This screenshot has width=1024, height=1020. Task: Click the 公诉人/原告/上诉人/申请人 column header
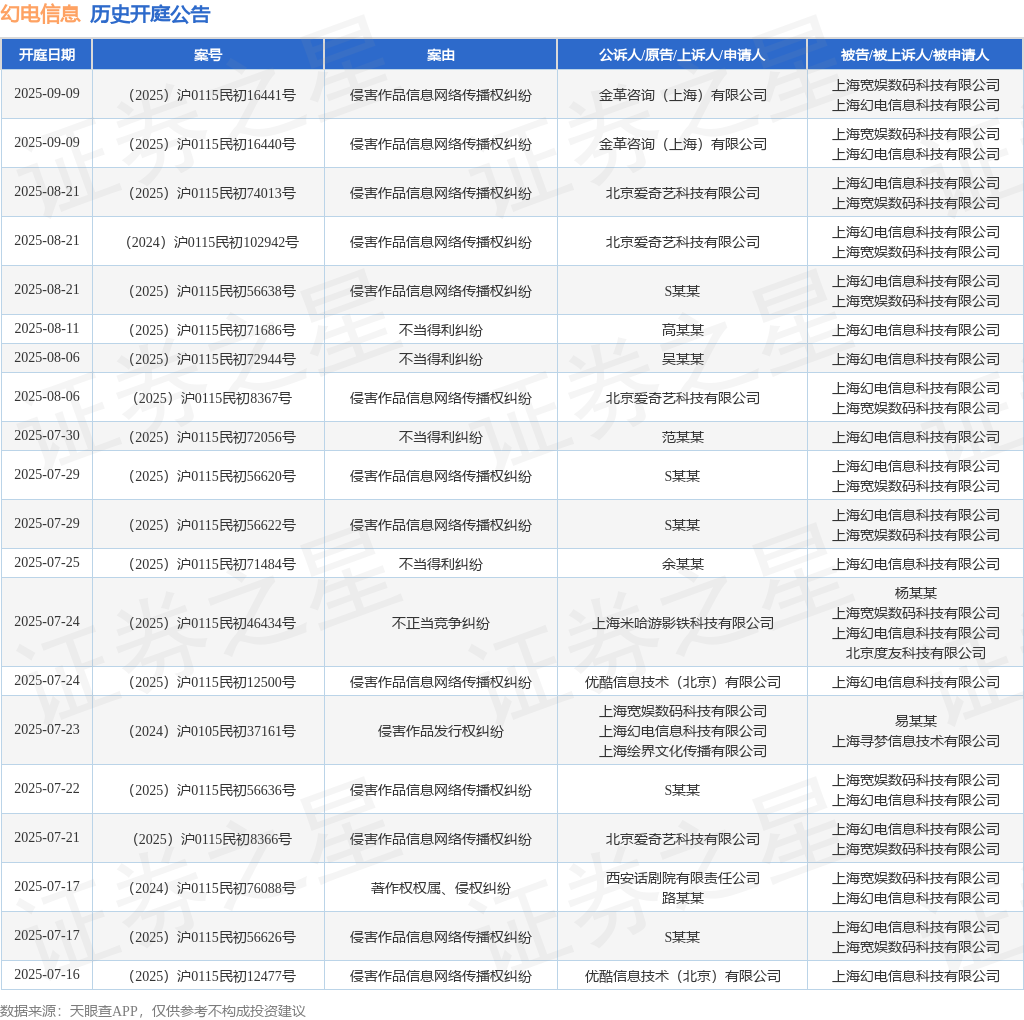pos(682,55)
